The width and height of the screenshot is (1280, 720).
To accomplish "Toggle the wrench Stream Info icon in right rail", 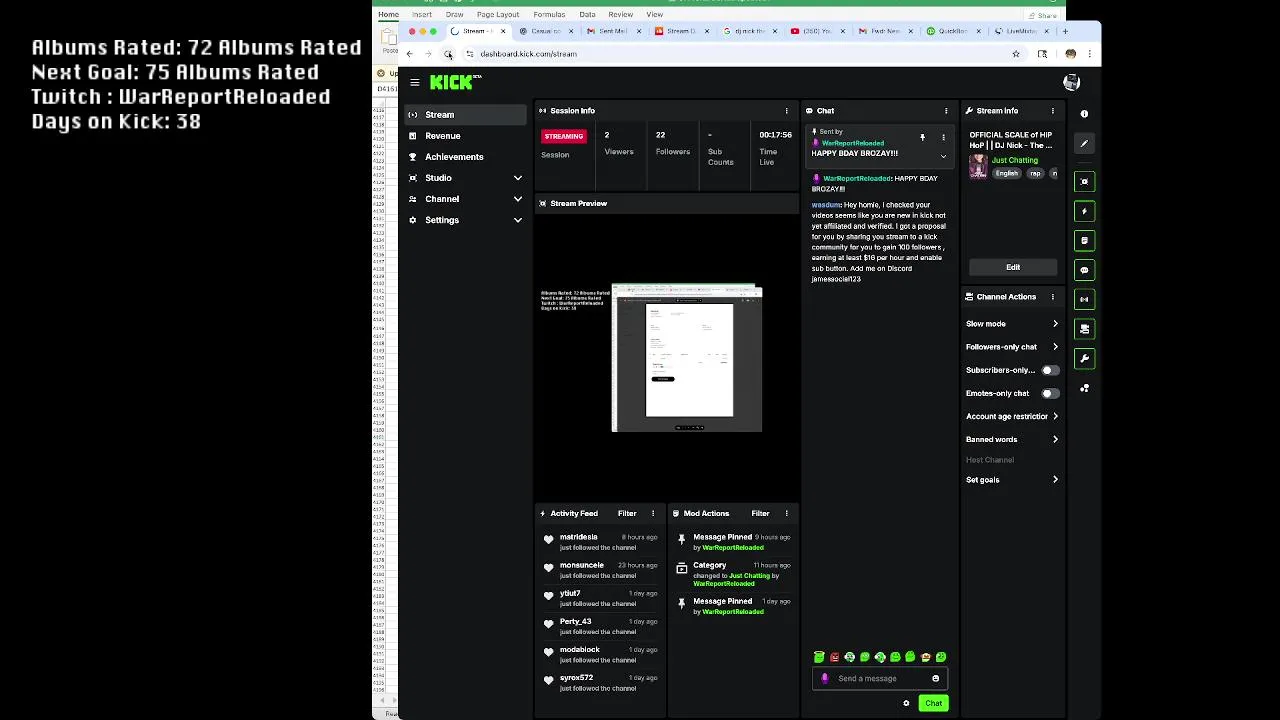I will point(1084,358).
